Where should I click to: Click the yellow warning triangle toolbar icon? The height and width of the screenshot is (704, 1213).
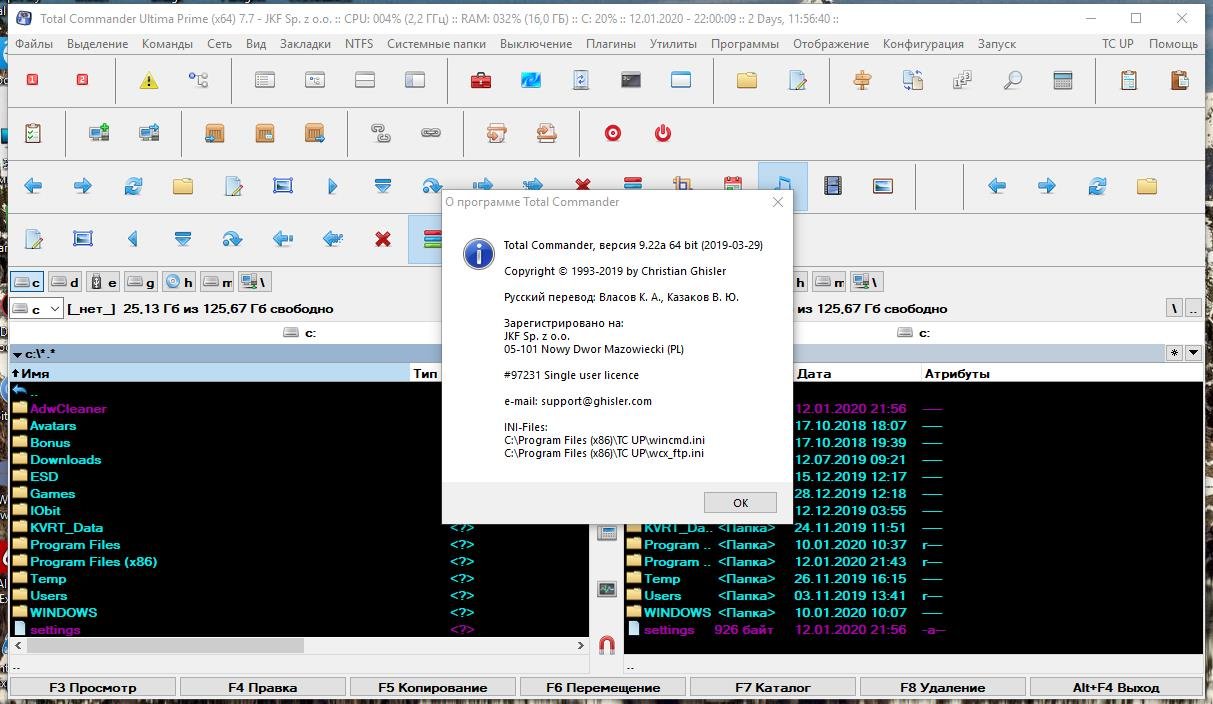149,81
